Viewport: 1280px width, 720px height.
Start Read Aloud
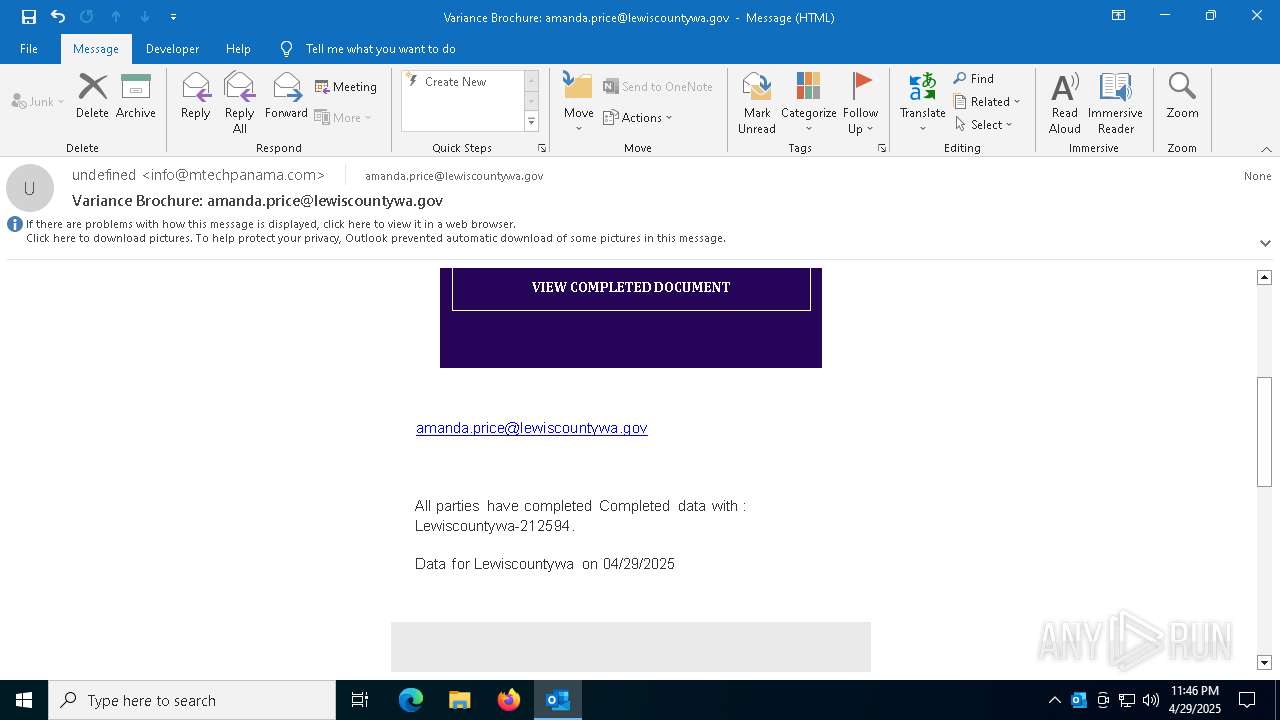[x=1065, y=102]
